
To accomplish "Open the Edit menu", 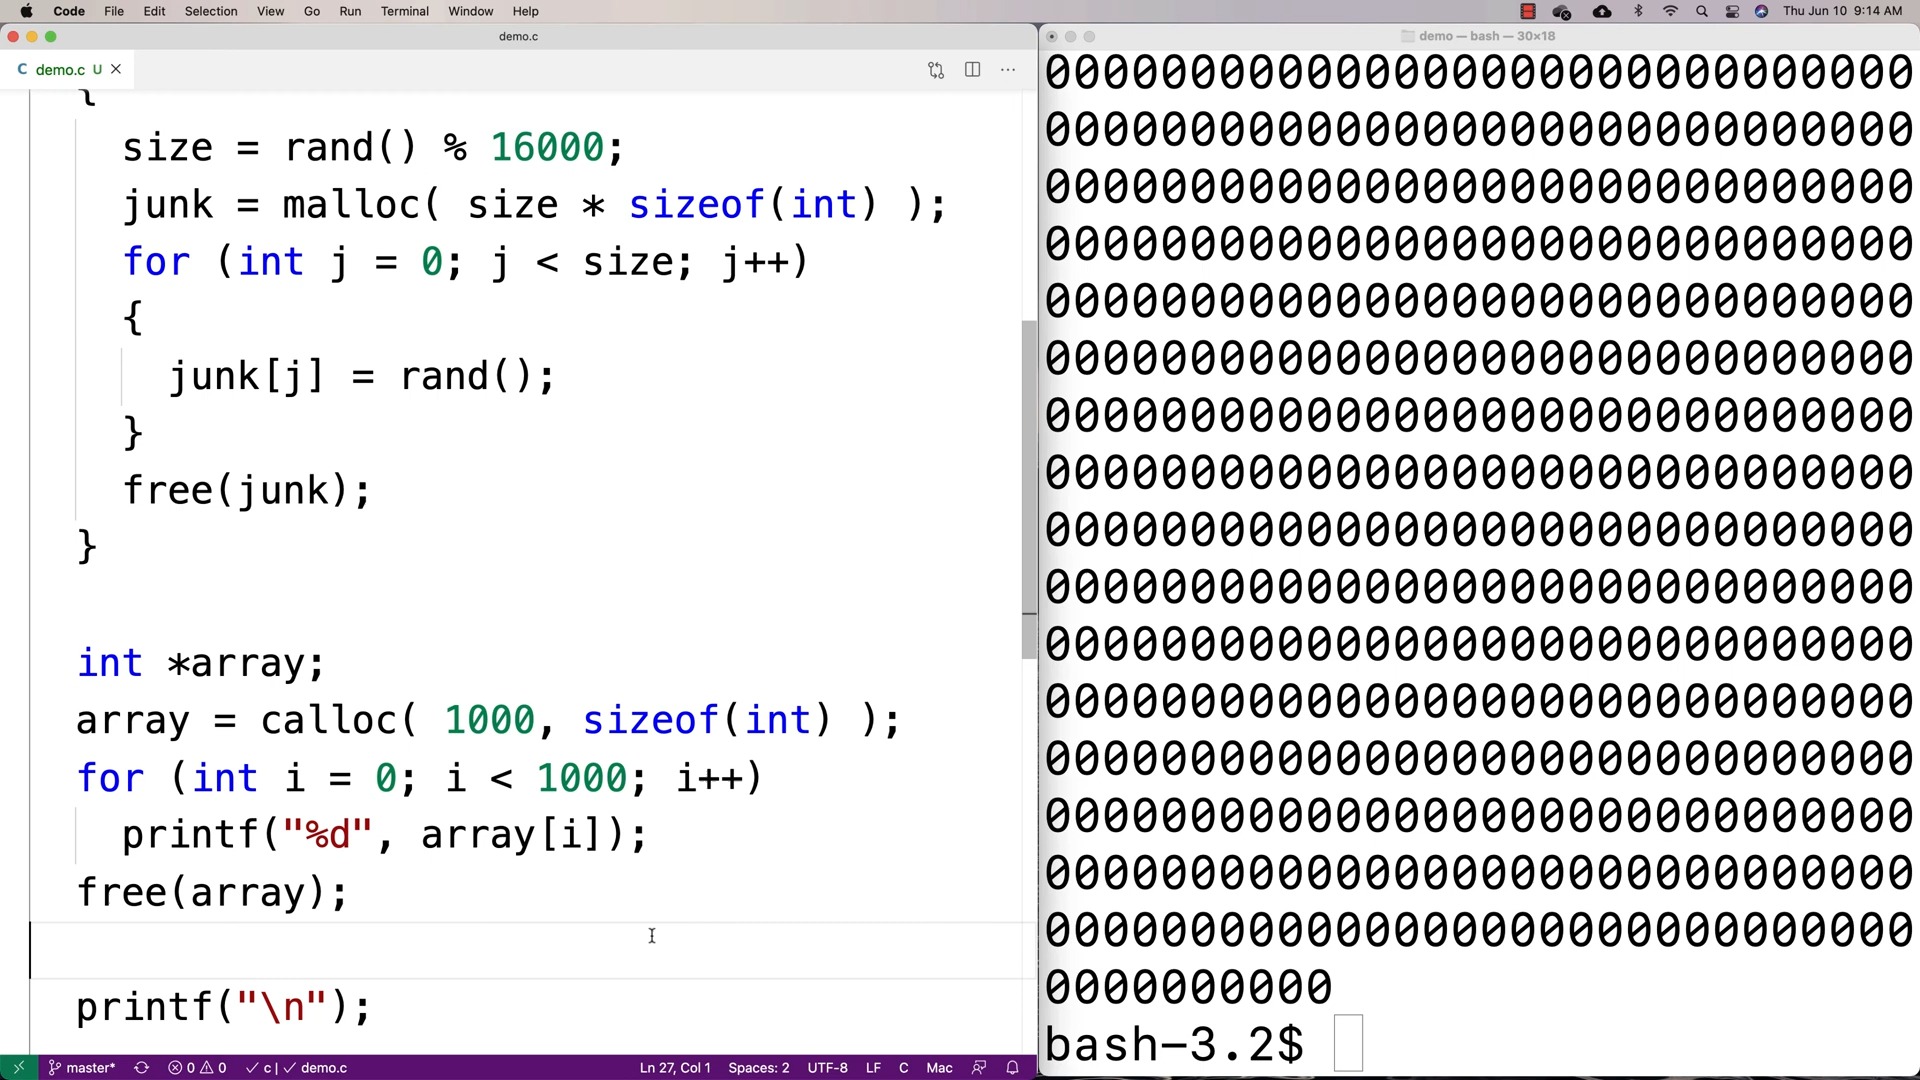I will (x=154, y=11).
